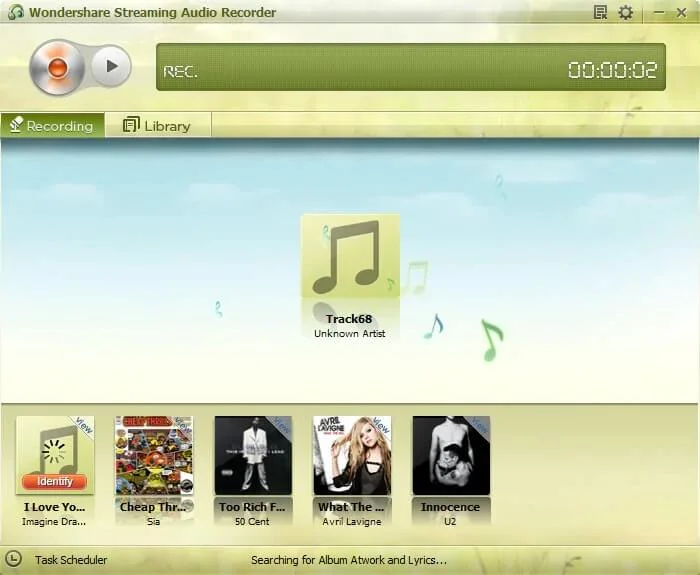The image size is (700, 575).
Task: Click View ribbon on Cheap Thrills cover
Action: click(x=183, y=425)
